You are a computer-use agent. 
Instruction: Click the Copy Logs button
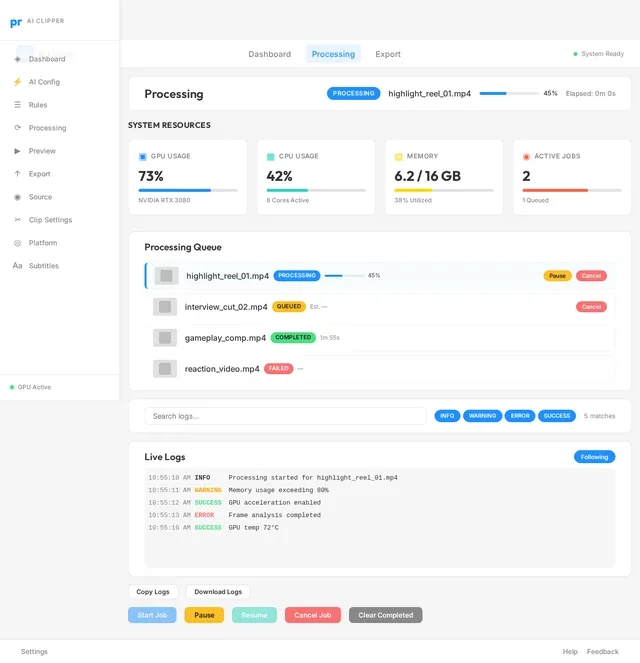click(153, 592)
